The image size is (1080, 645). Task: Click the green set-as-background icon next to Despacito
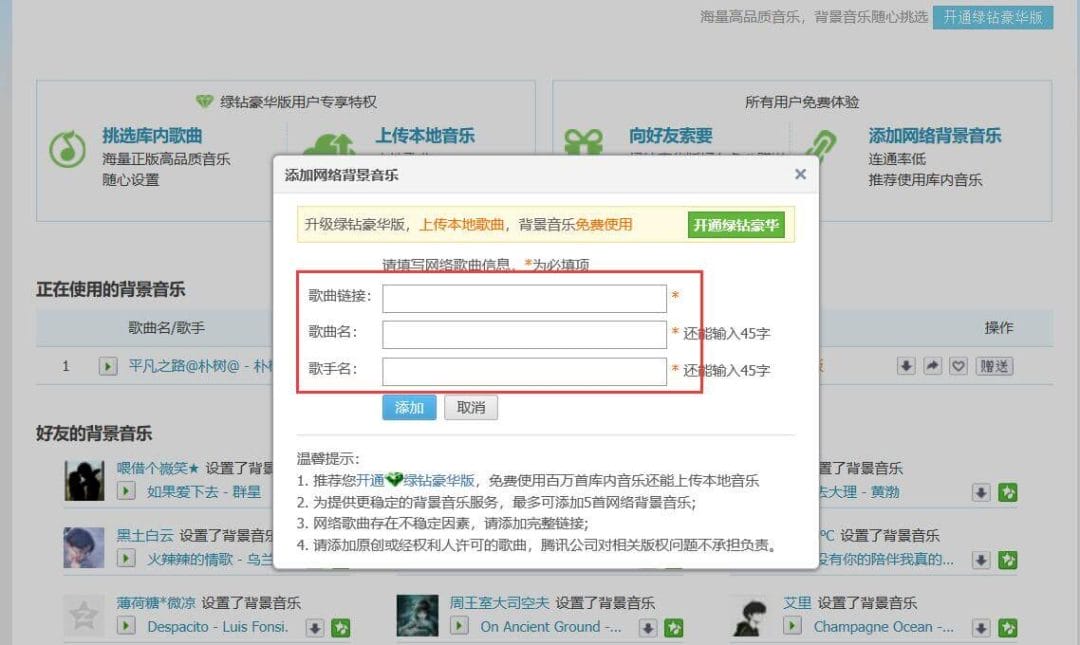[x=340, y=627]
